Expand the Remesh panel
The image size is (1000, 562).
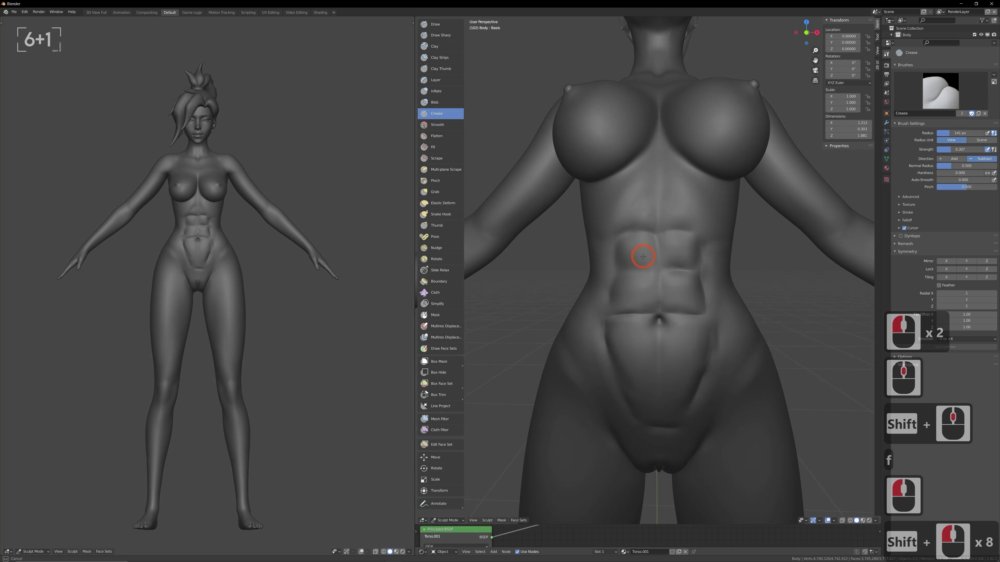pyautogui.click(x=905, y=244)
